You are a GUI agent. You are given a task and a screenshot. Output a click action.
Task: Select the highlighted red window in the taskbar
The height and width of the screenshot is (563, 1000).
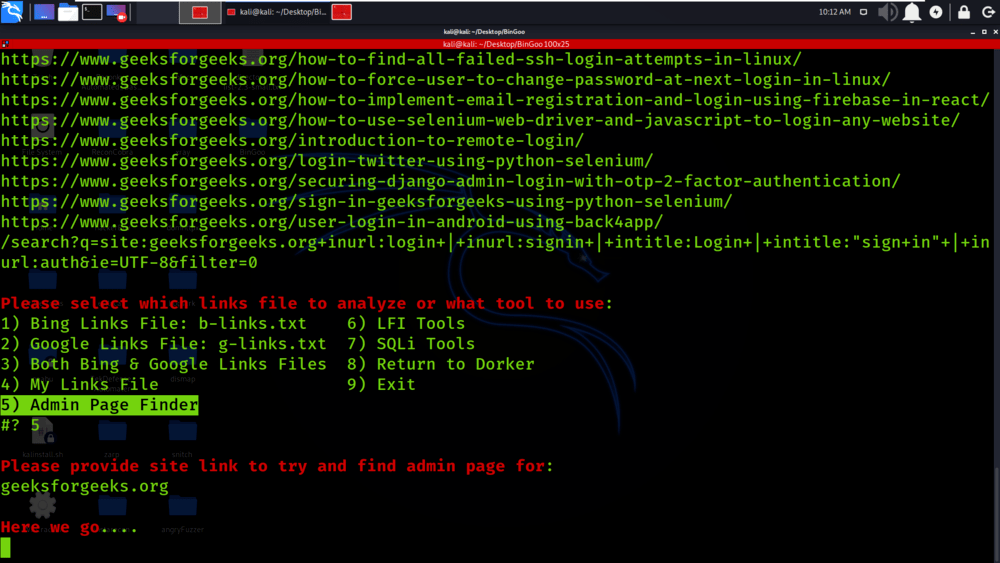click(x=200, y=12)
